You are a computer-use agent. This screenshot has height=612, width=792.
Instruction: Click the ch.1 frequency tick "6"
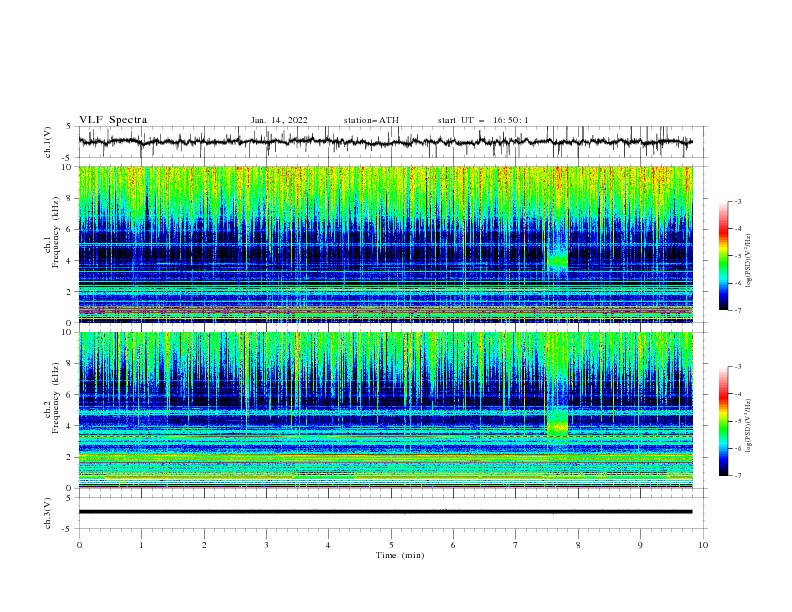(x=70, y=229)
